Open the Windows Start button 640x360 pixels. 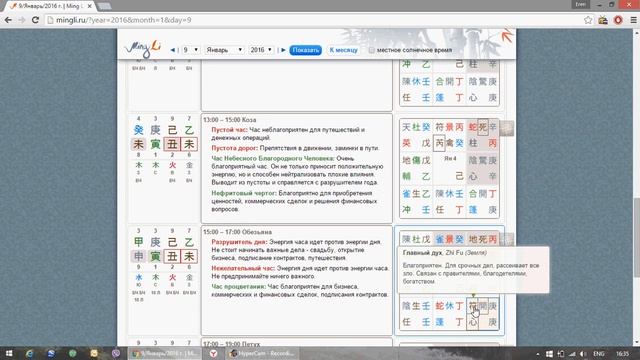[x=9, y=353]
